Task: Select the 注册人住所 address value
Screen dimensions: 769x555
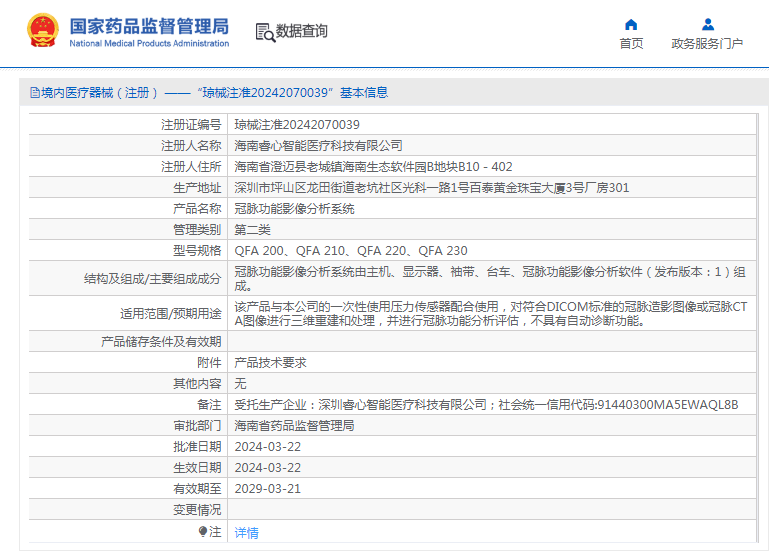Action: (x=373, y=167)
